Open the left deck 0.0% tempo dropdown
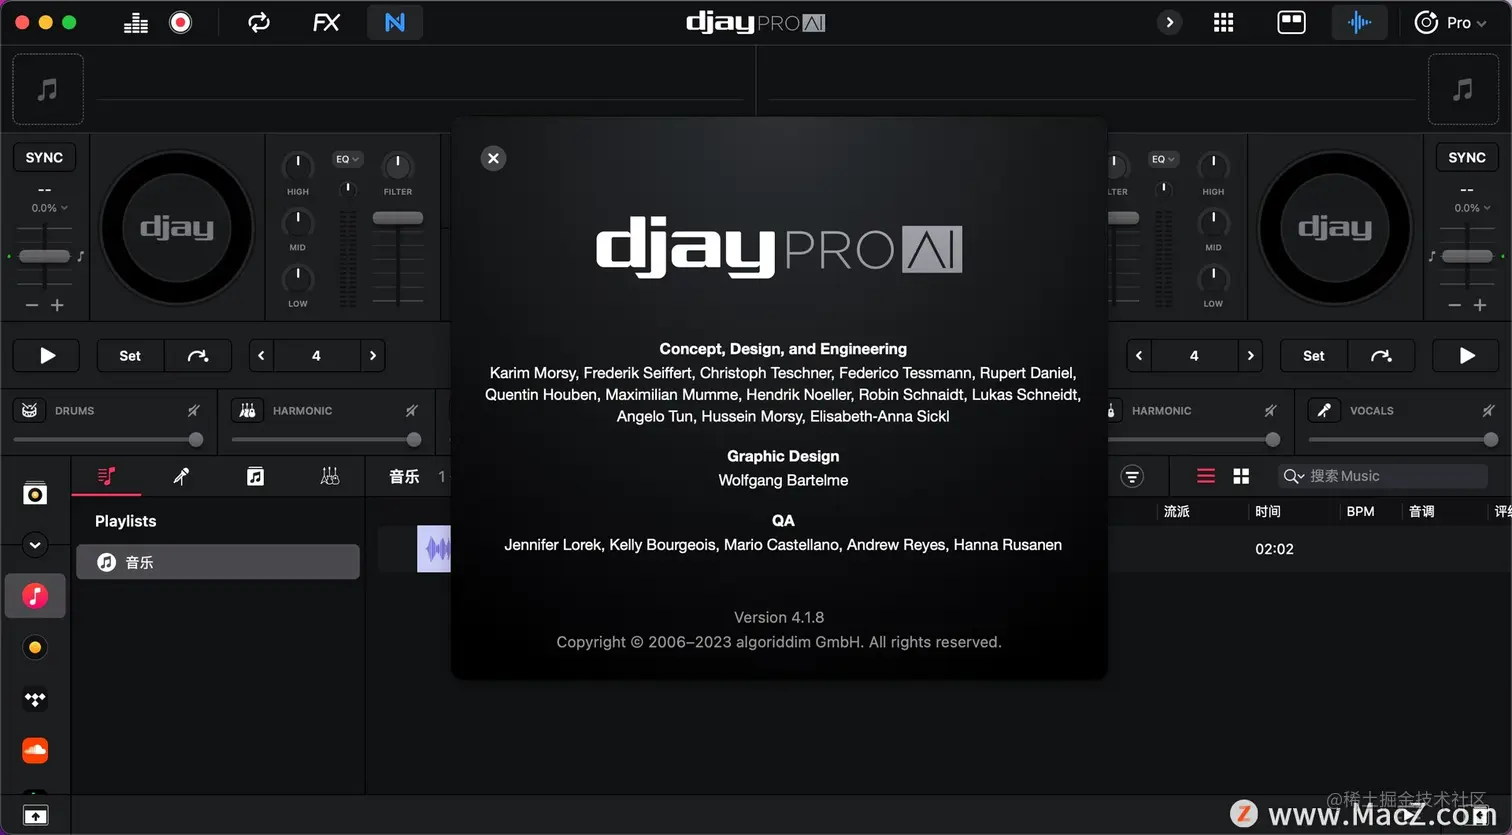The image size is (1512, 835). 49,208
